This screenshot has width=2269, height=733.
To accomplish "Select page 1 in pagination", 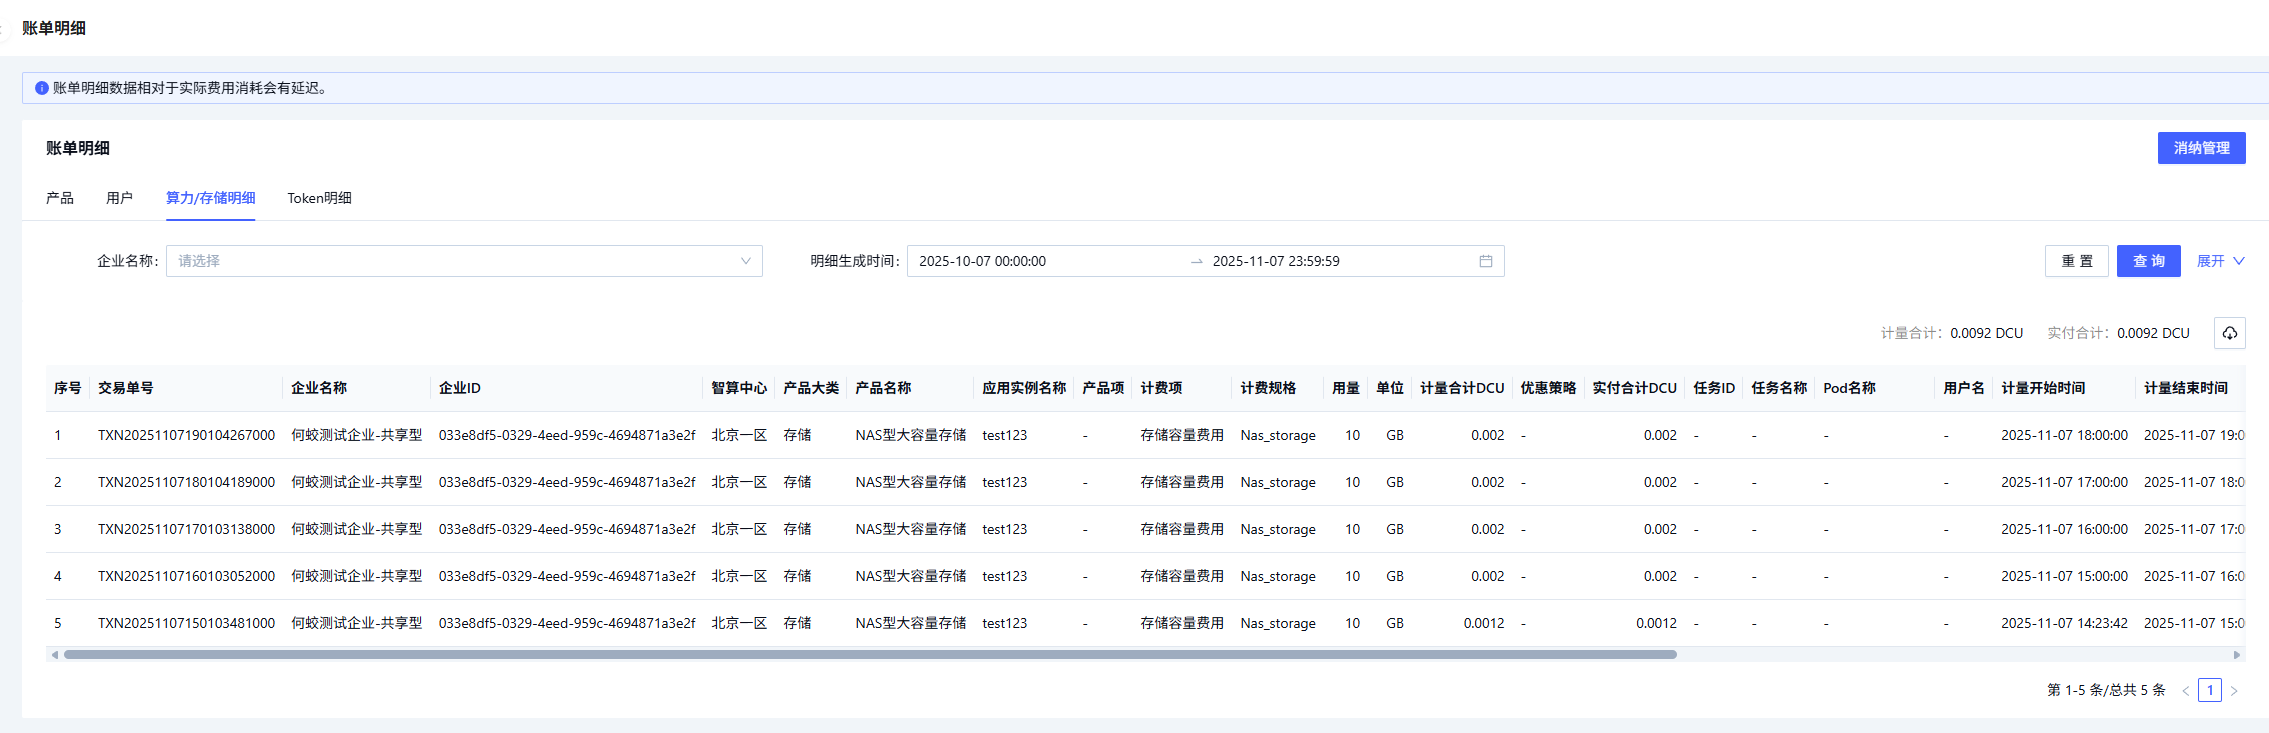I will coord(2209,691).
